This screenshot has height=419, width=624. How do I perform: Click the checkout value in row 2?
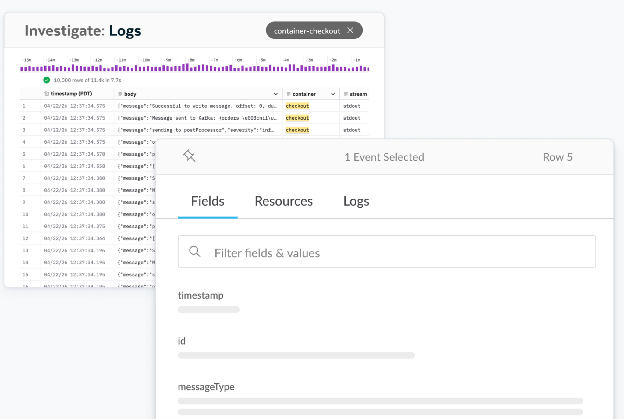pos(297,118)
